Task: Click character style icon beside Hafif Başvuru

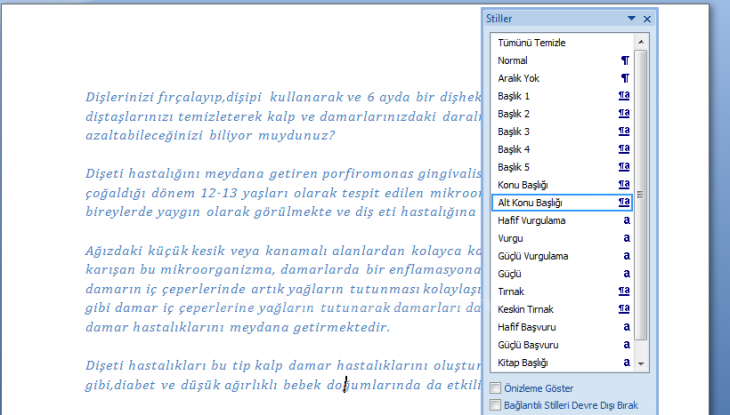Action: click(x=627, y=327)
